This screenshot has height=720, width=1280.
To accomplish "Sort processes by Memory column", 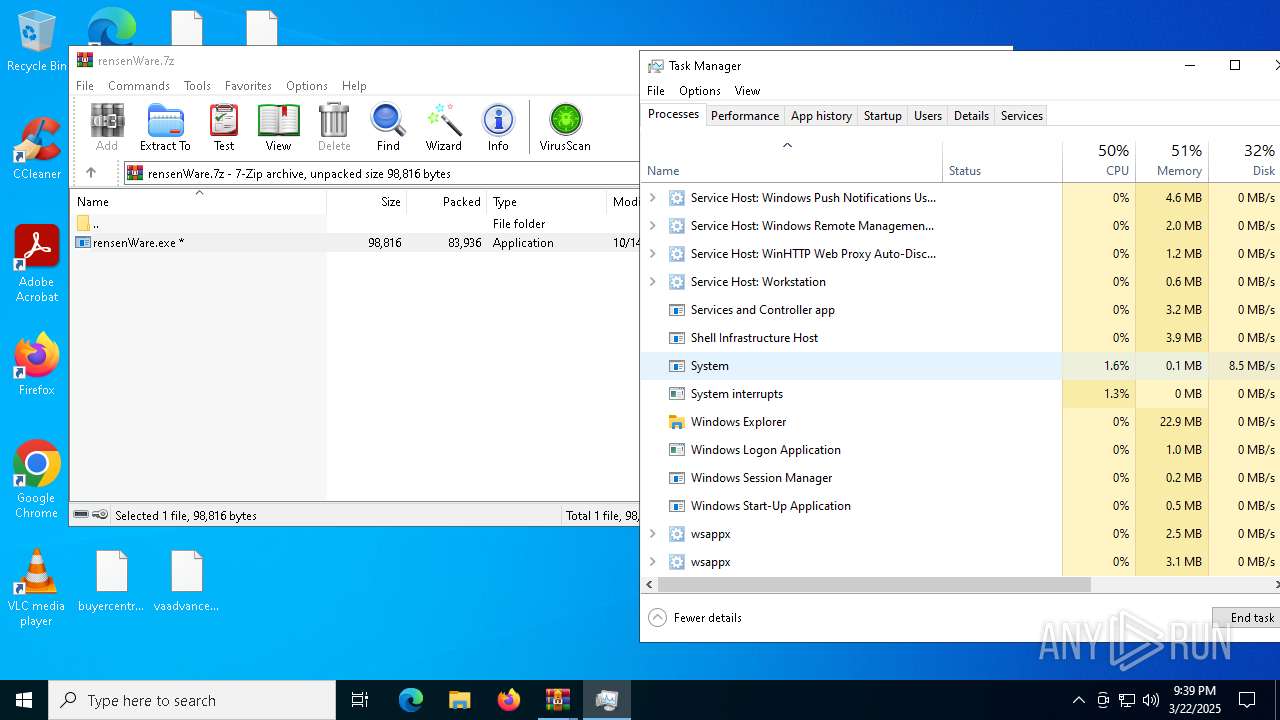I will pos(1172,160).
